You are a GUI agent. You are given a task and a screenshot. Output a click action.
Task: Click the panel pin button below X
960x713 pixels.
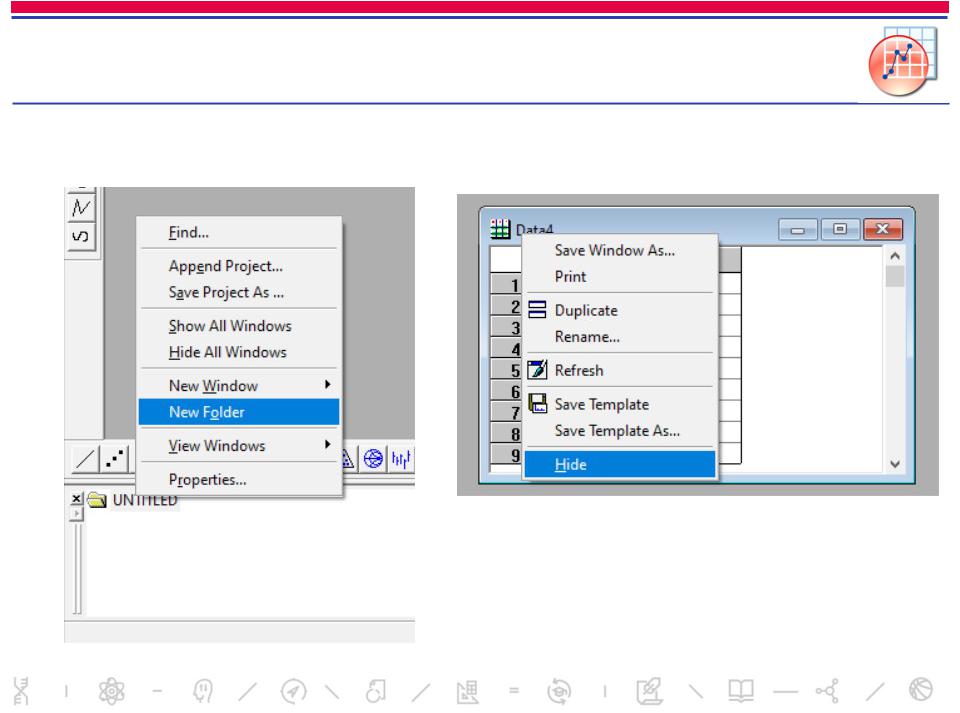[x=77, y=513]
